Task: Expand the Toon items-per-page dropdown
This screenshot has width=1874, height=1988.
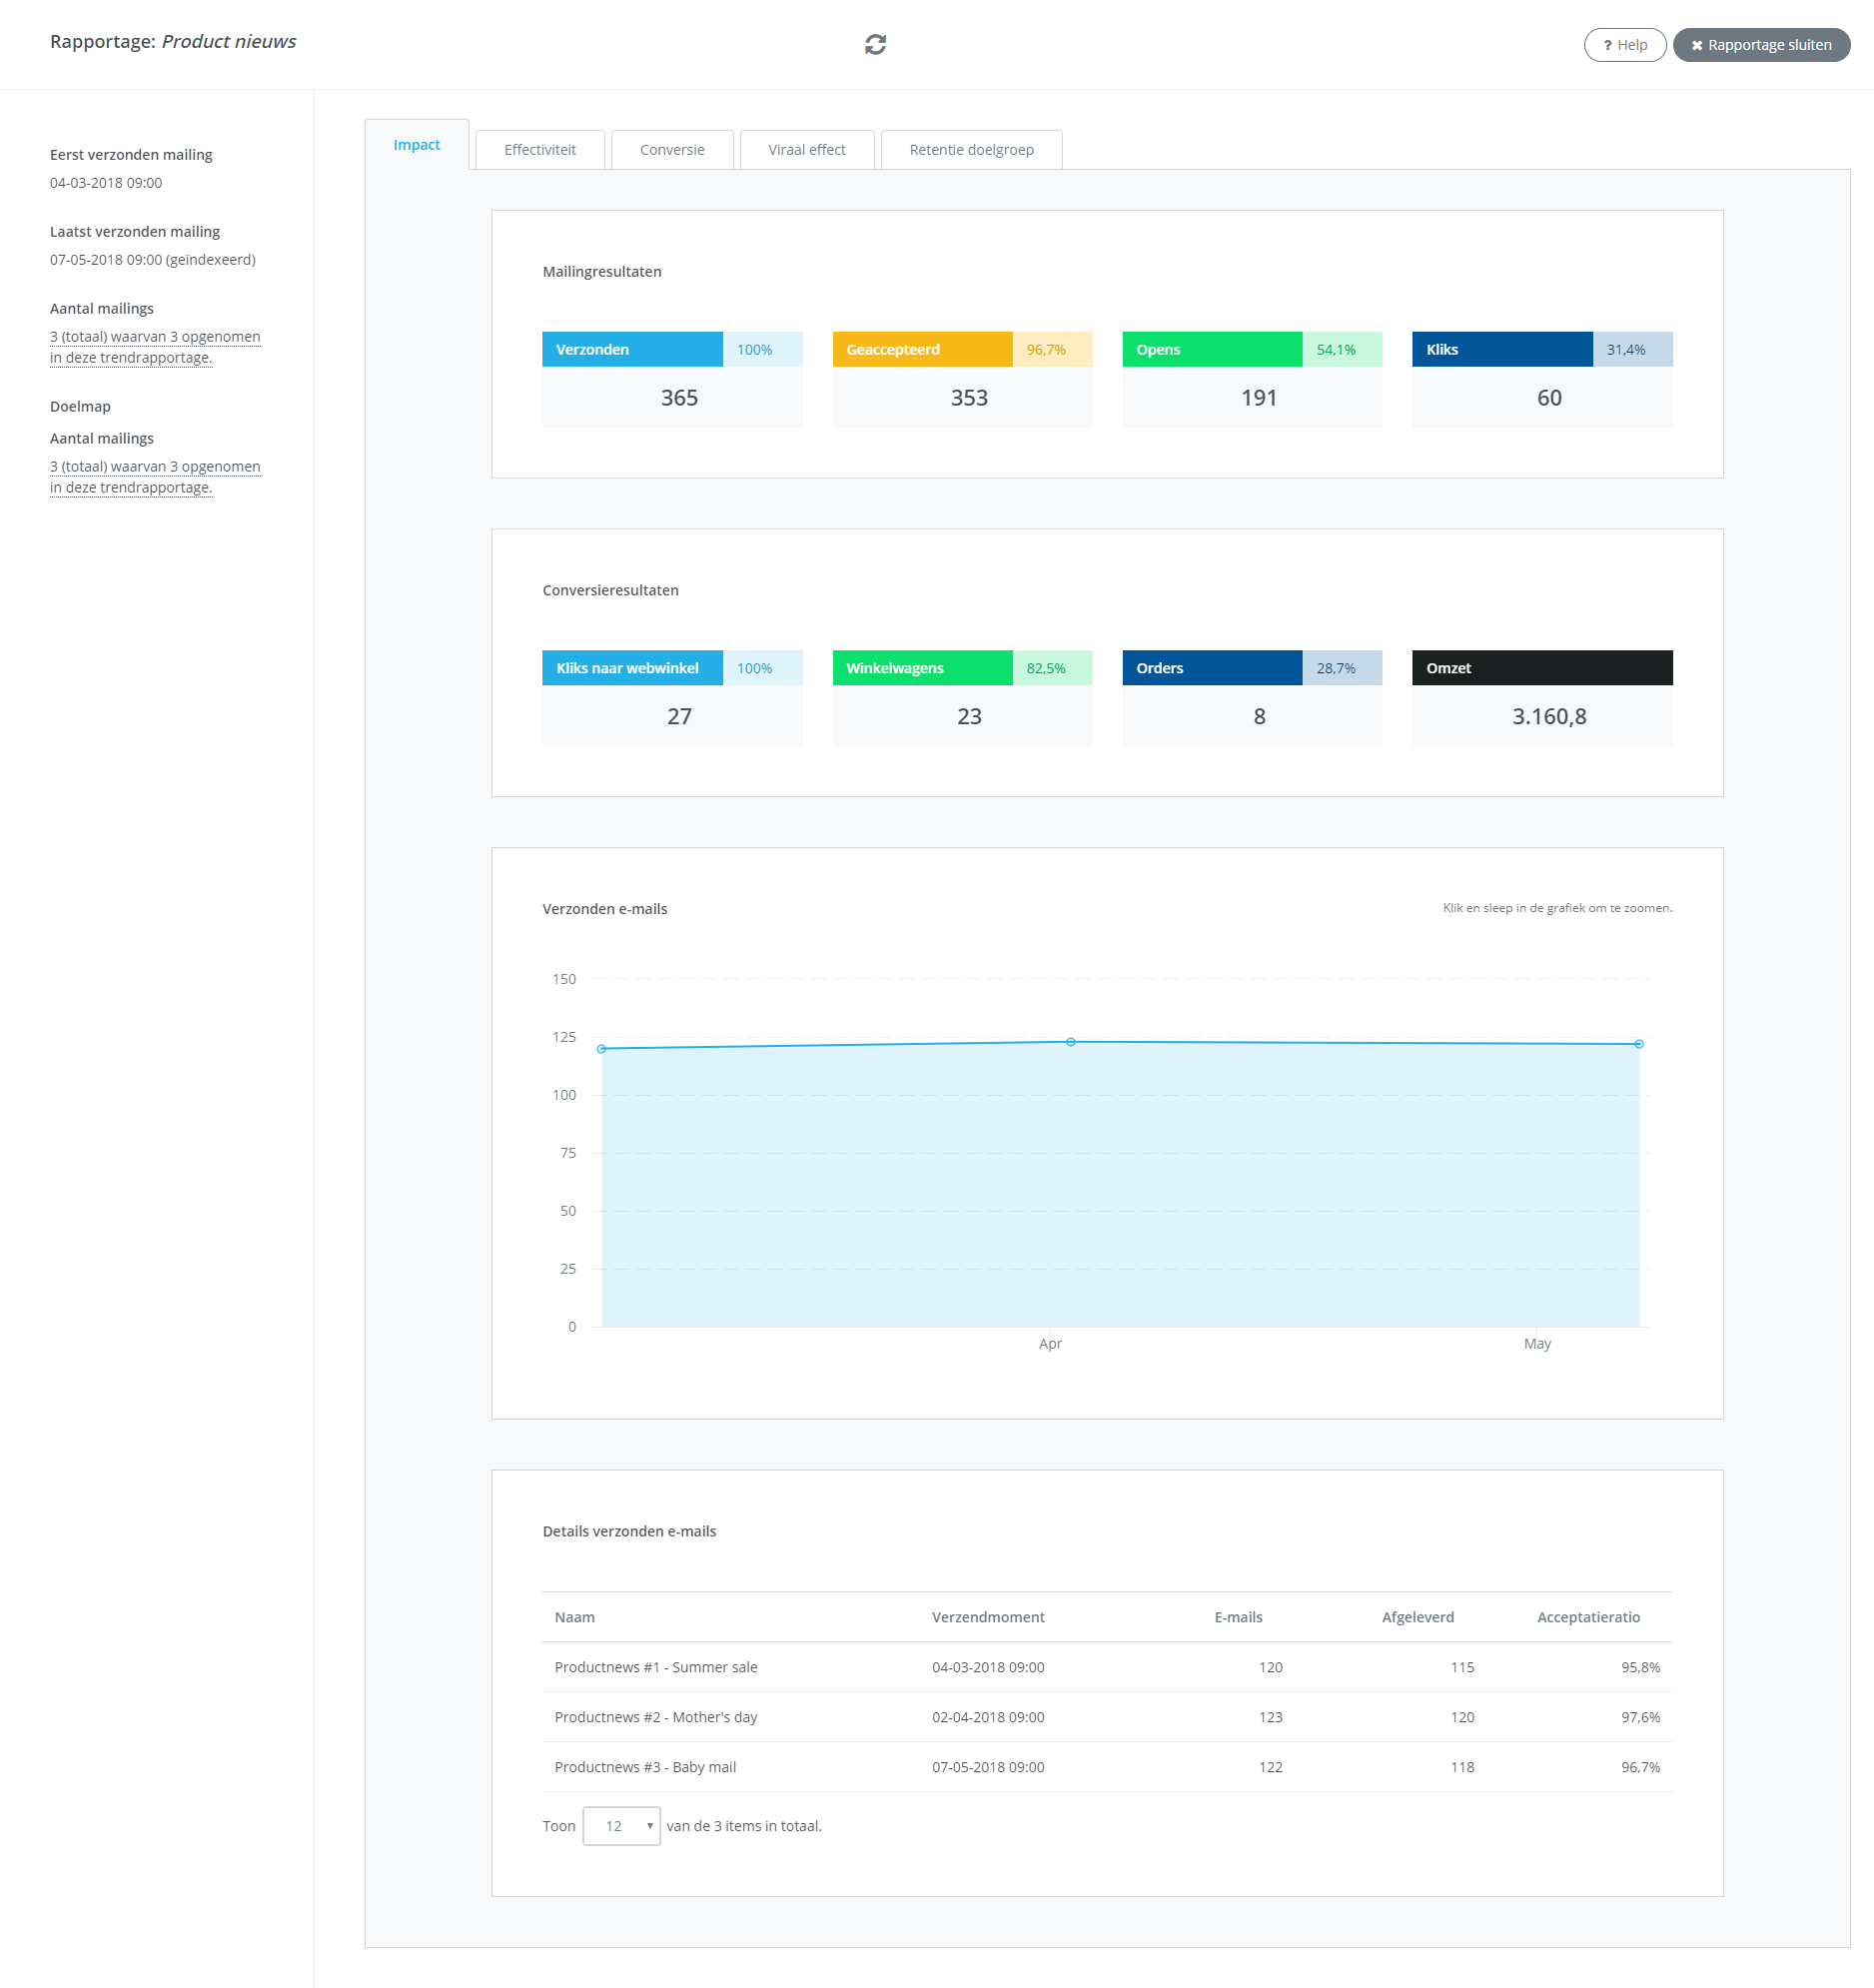Action: (621, 1826)
